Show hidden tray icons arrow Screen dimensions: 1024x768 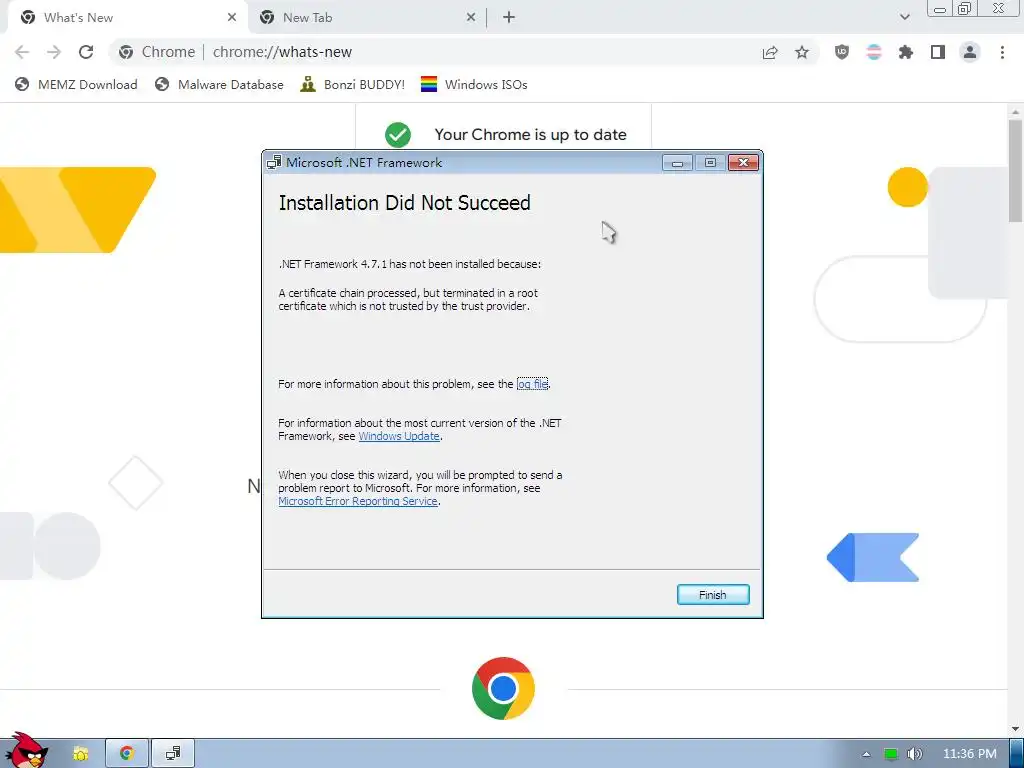point(866,754)
